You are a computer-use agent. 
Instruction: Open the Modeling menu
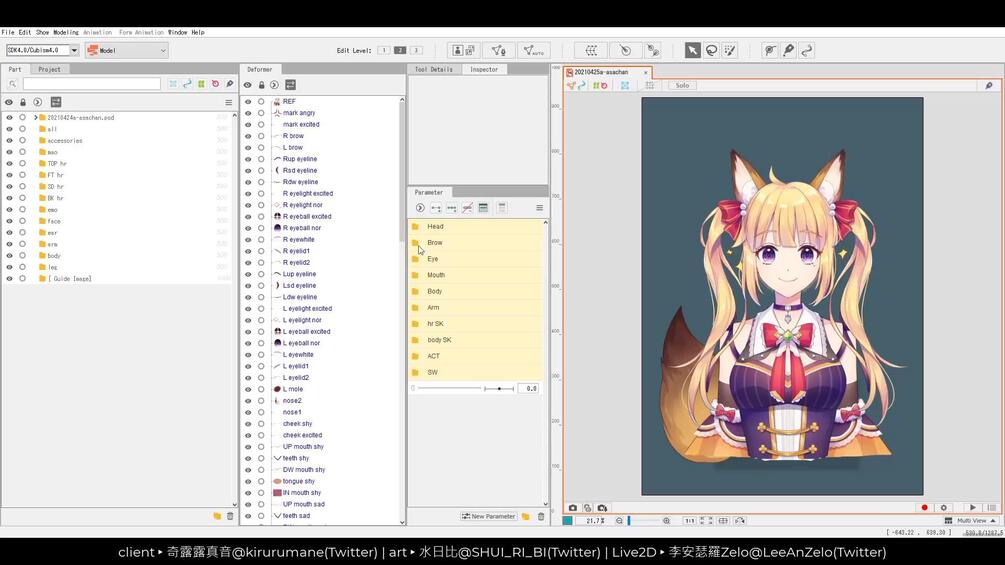coord(65,32)
